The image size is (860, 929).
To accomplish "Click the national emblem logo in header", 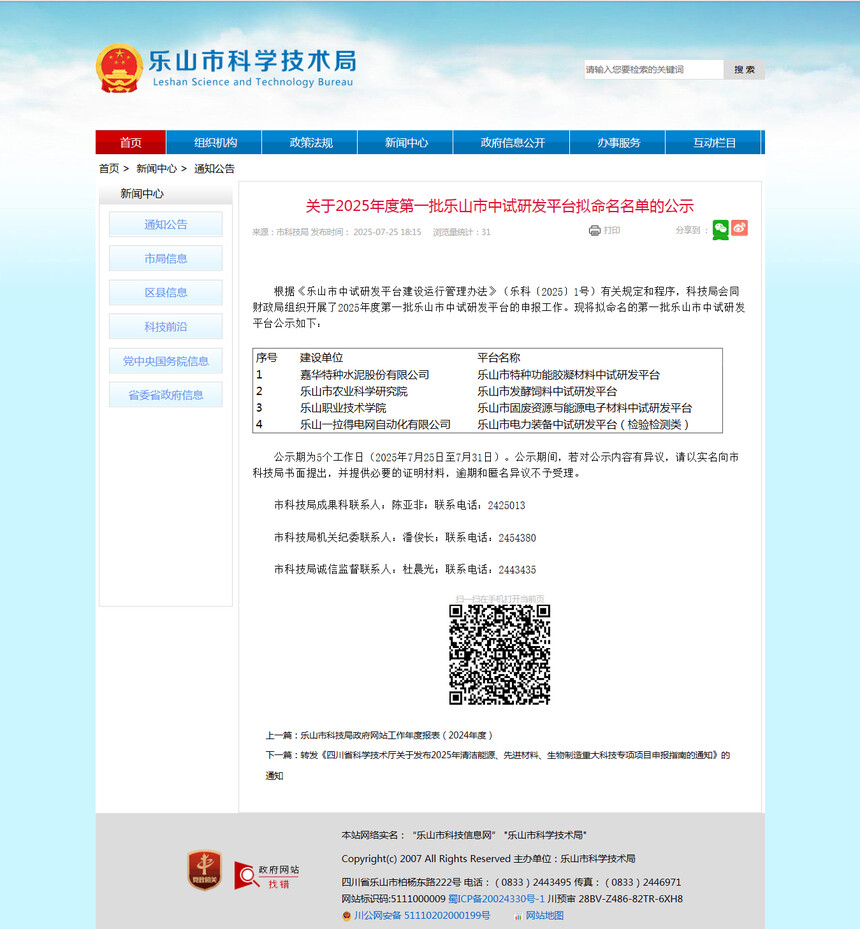I will 119,68.
